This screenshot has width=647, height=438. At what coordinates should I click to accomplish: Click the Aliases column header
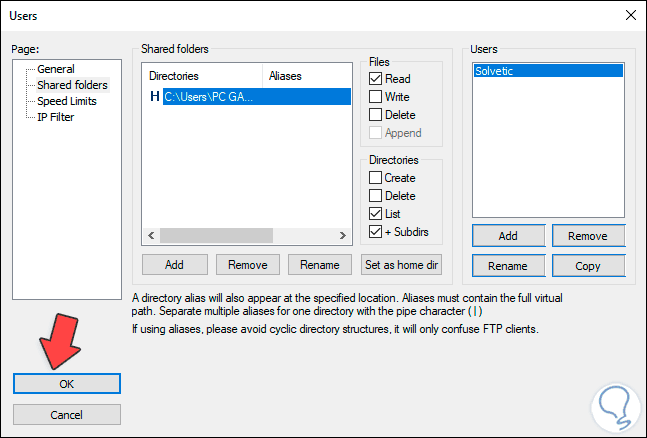point(307,76)
